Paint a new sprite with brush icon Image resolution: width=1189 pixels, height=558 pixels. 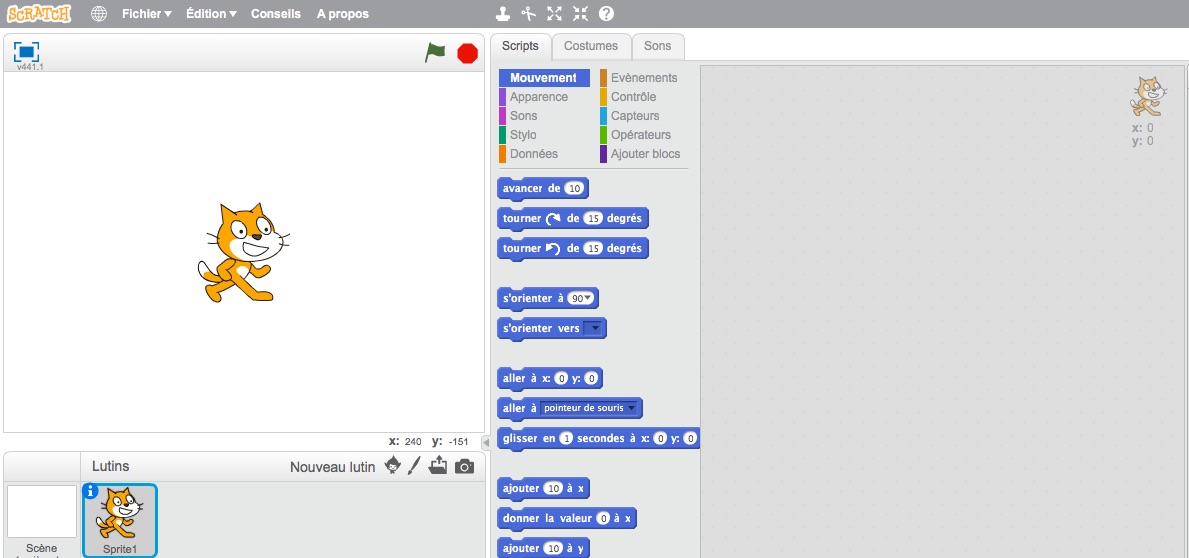tap(414, 466)
